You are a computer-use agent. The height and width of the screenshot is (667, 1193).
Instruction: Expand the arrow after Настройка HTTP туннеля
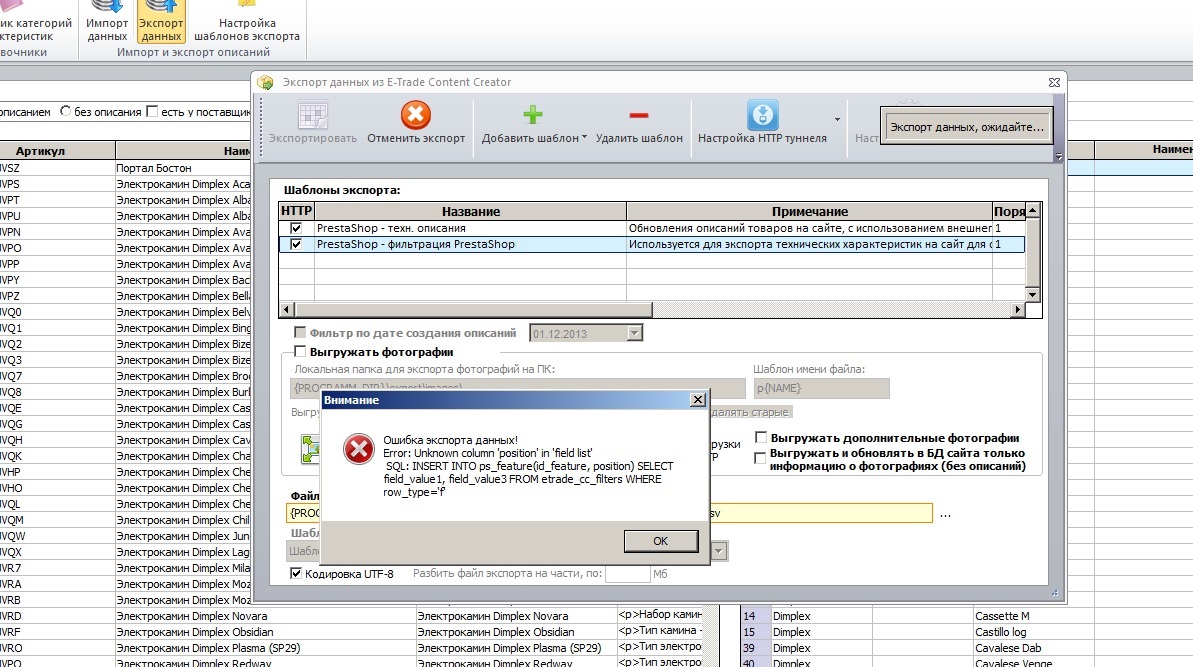[837, 119]
